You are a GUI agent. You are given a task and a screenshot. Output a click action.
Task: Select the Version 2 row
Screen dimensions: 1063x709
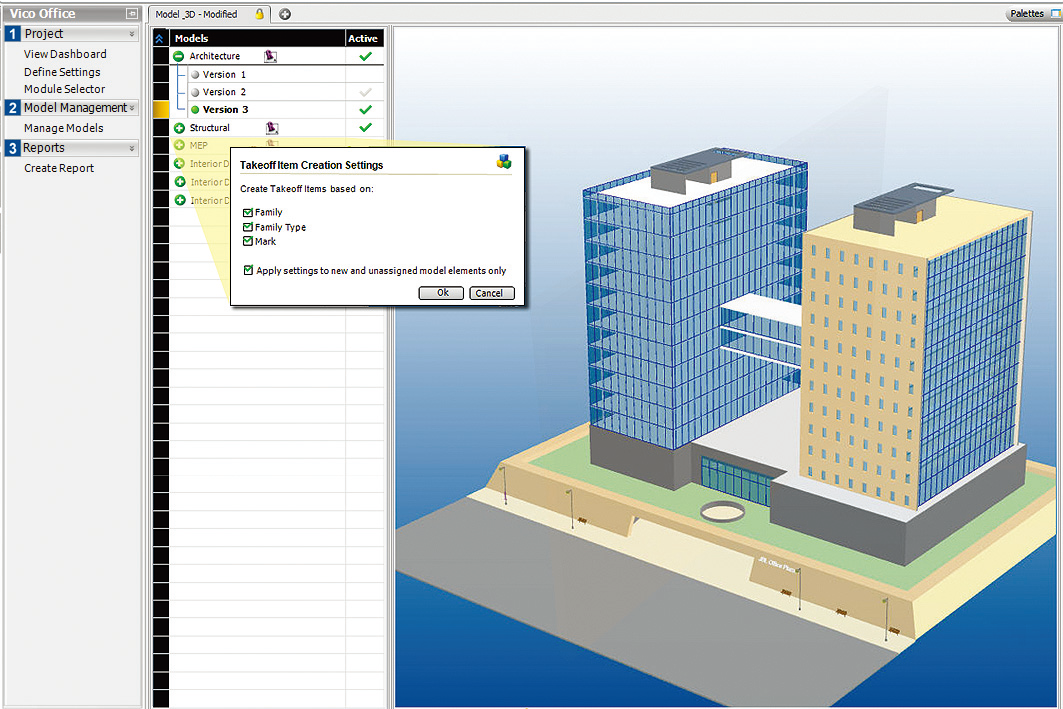tap(277, 92)
